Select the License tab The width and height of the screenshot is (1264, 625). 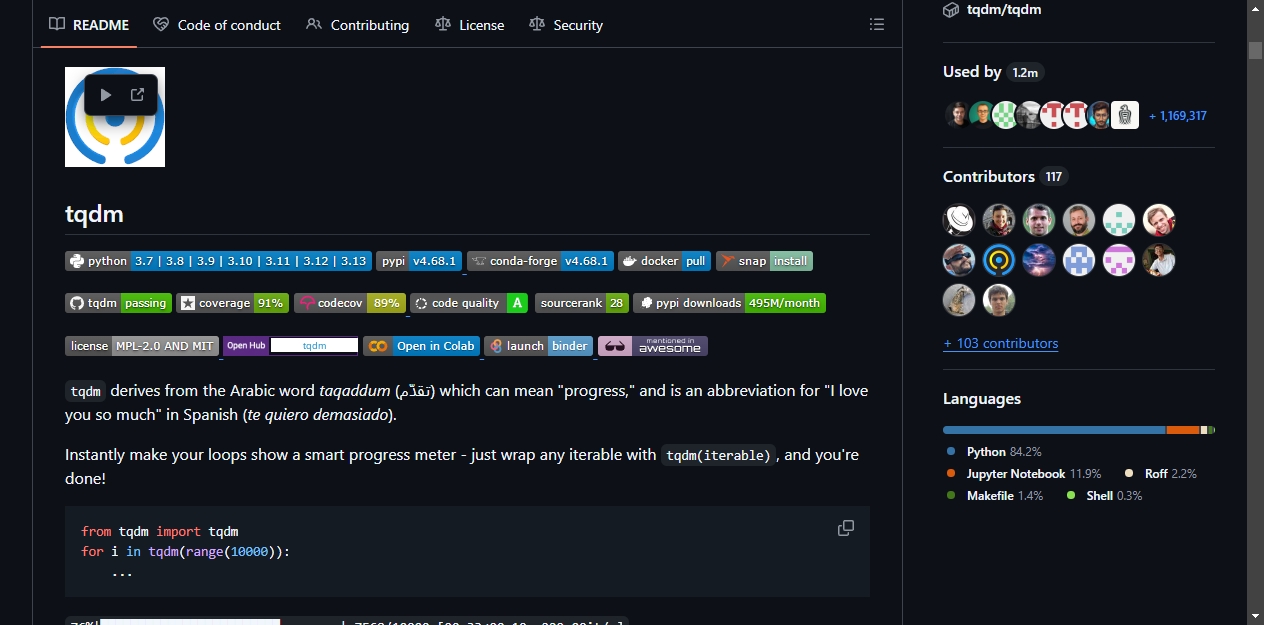point(470,25)
